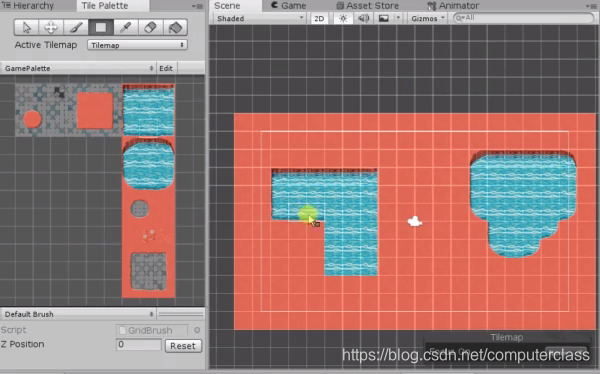Open the Default Brush dropdown
The height and width of the screenshot is (374, 600).
point(78,314)
